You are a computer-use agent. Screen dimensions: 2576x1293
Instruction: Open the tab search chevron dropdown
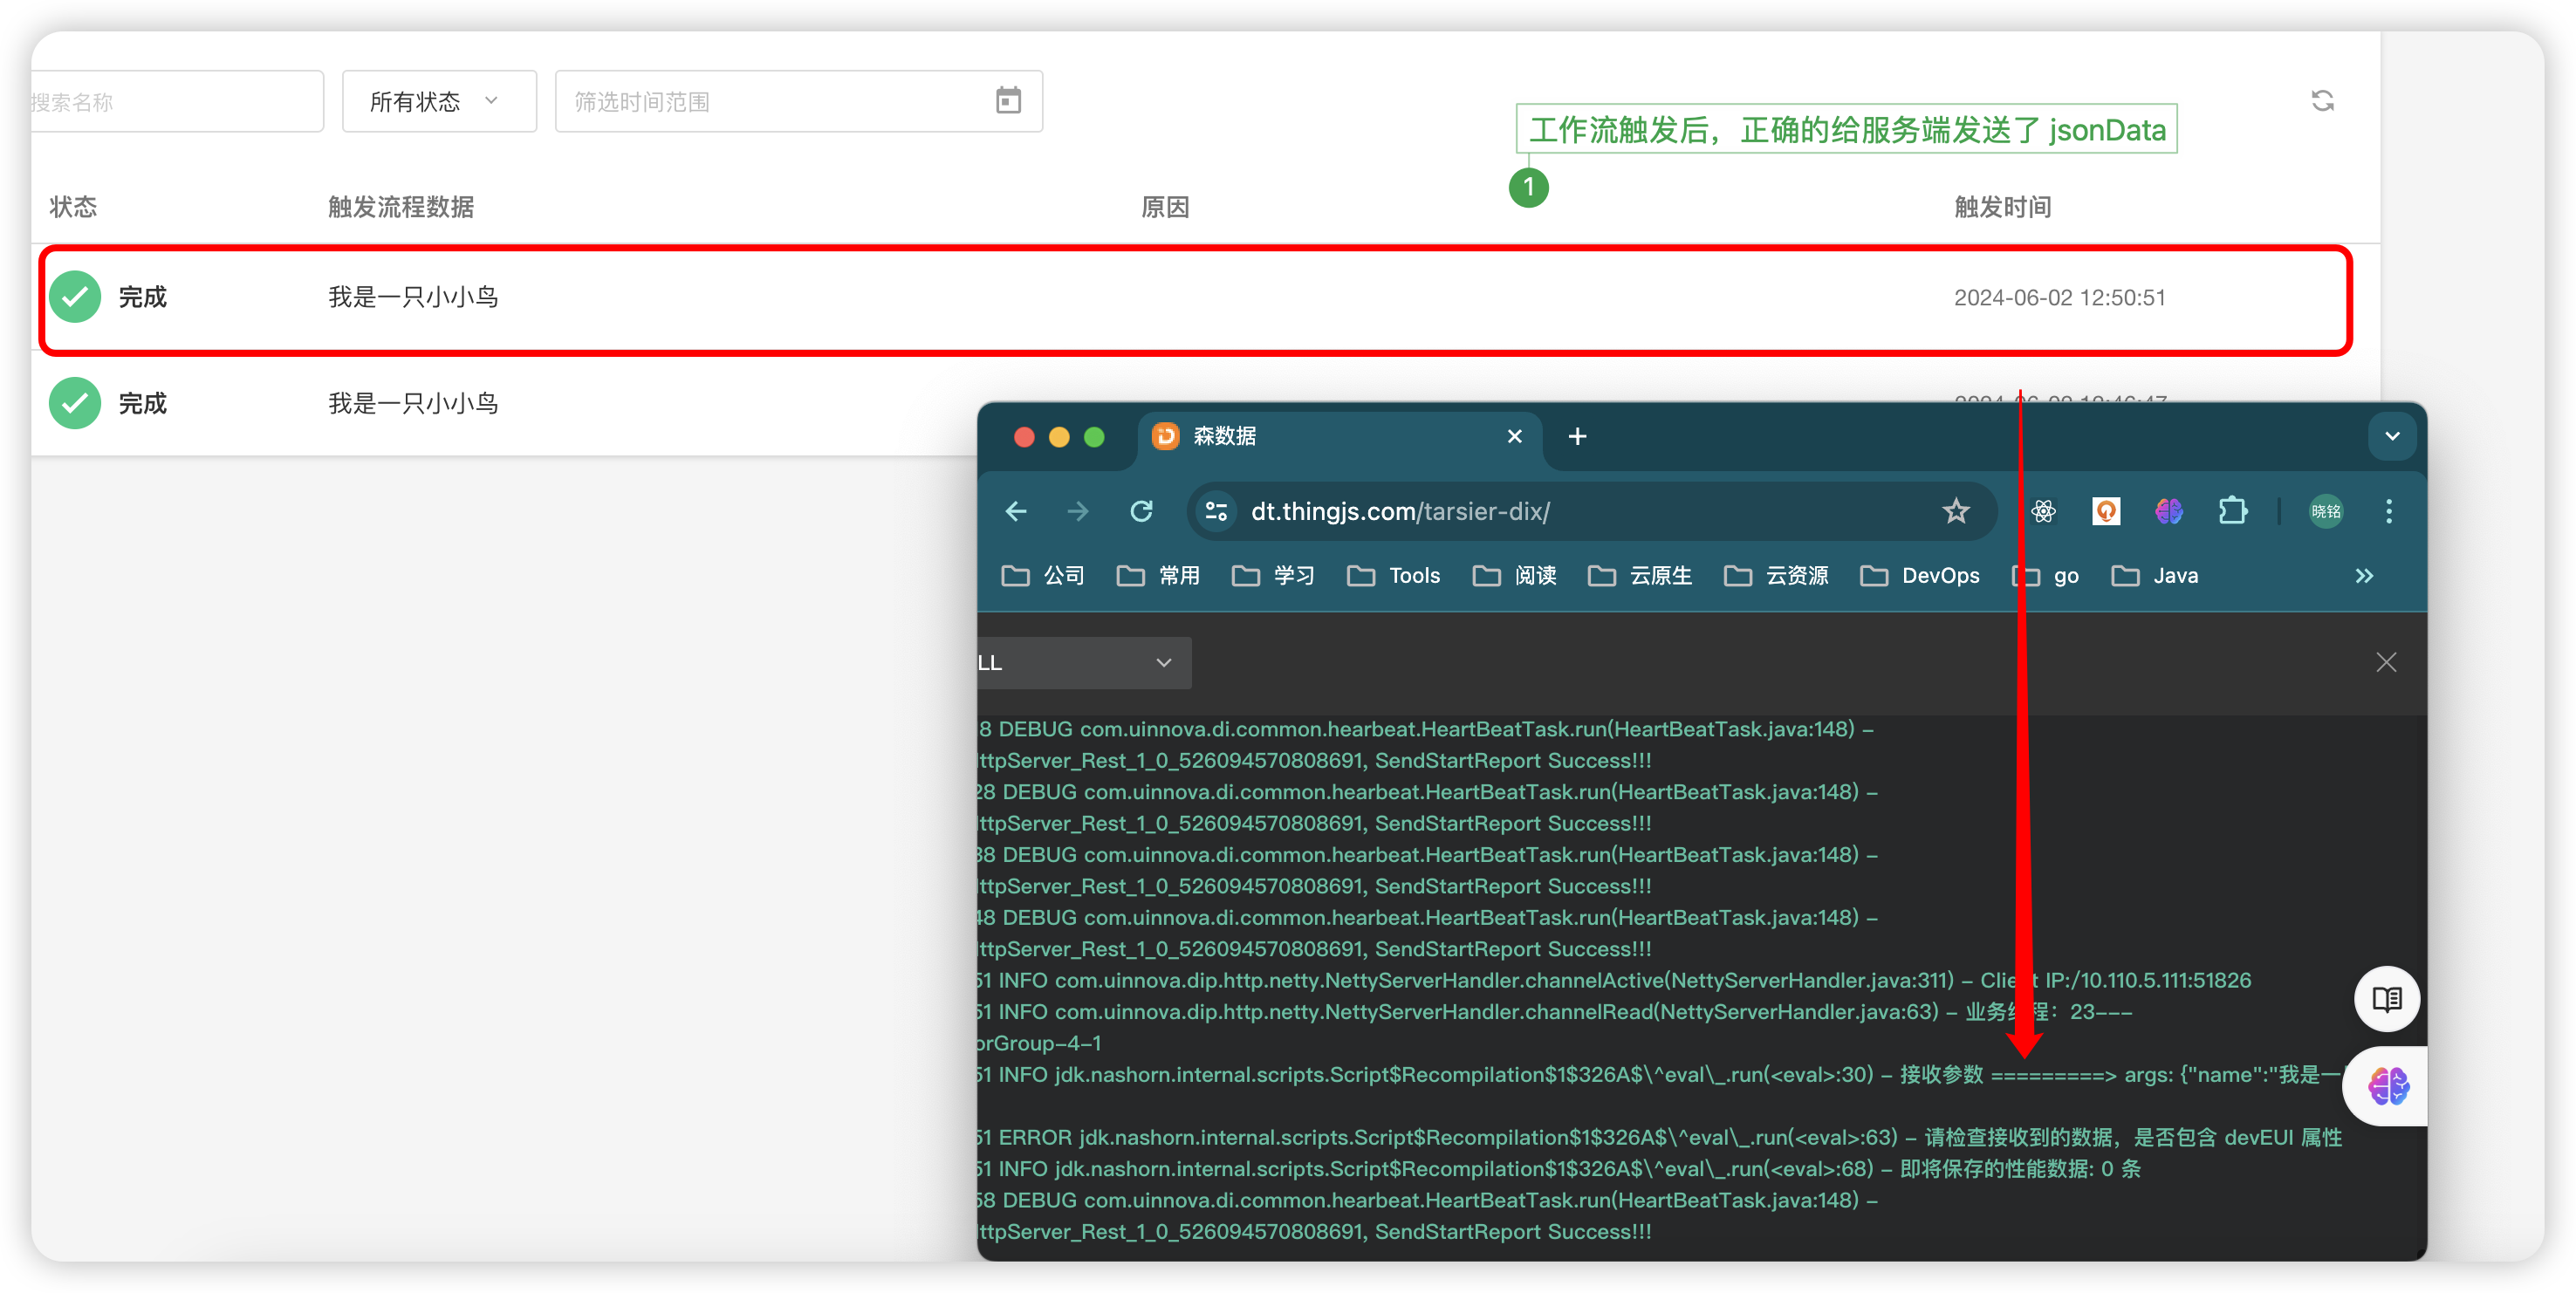point(2392,437)
